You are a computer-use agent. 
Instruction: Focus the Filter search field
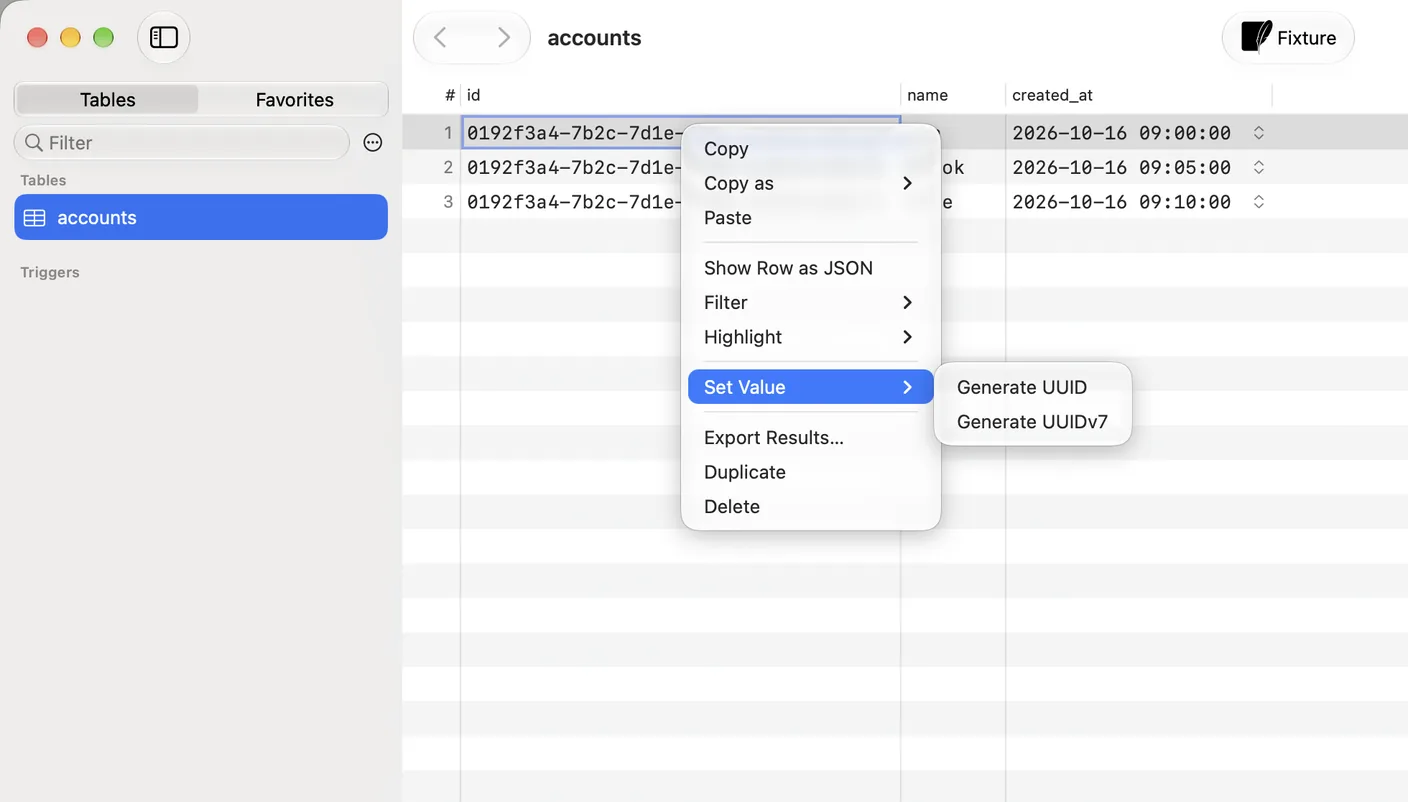182,143
